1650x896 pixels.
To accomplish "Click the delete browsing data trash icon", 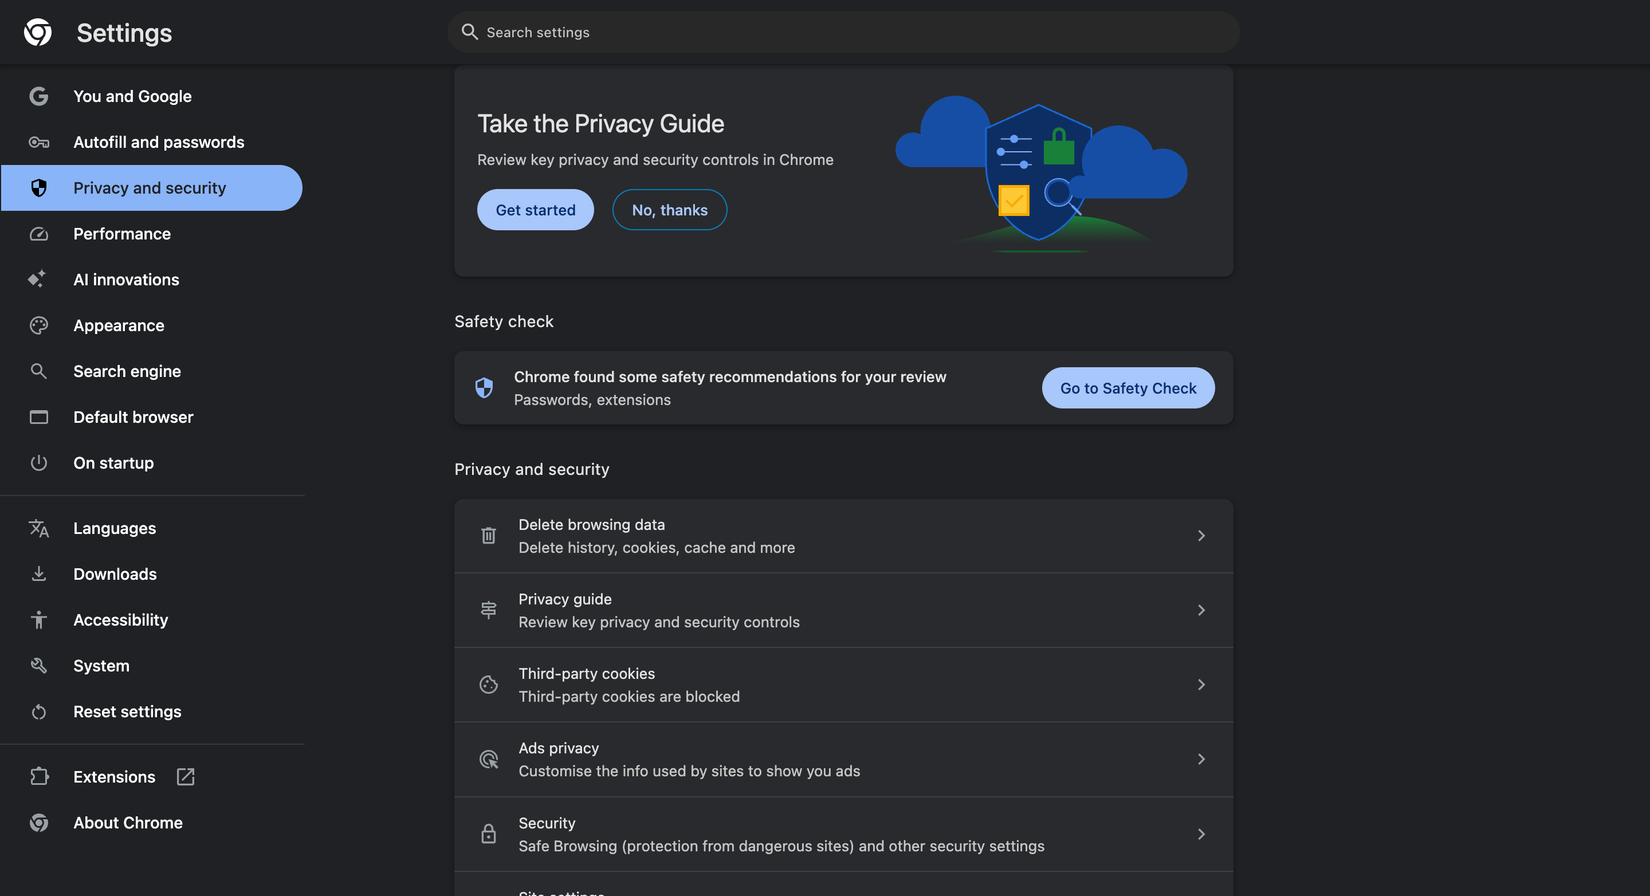I will click(488, 535).
